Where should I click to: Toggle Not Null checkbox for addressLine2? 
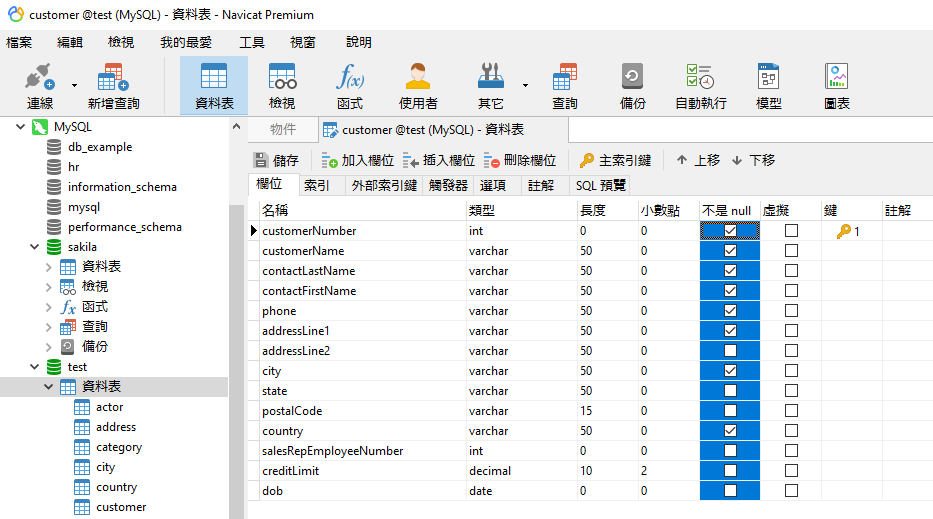(x=730, y=351)
